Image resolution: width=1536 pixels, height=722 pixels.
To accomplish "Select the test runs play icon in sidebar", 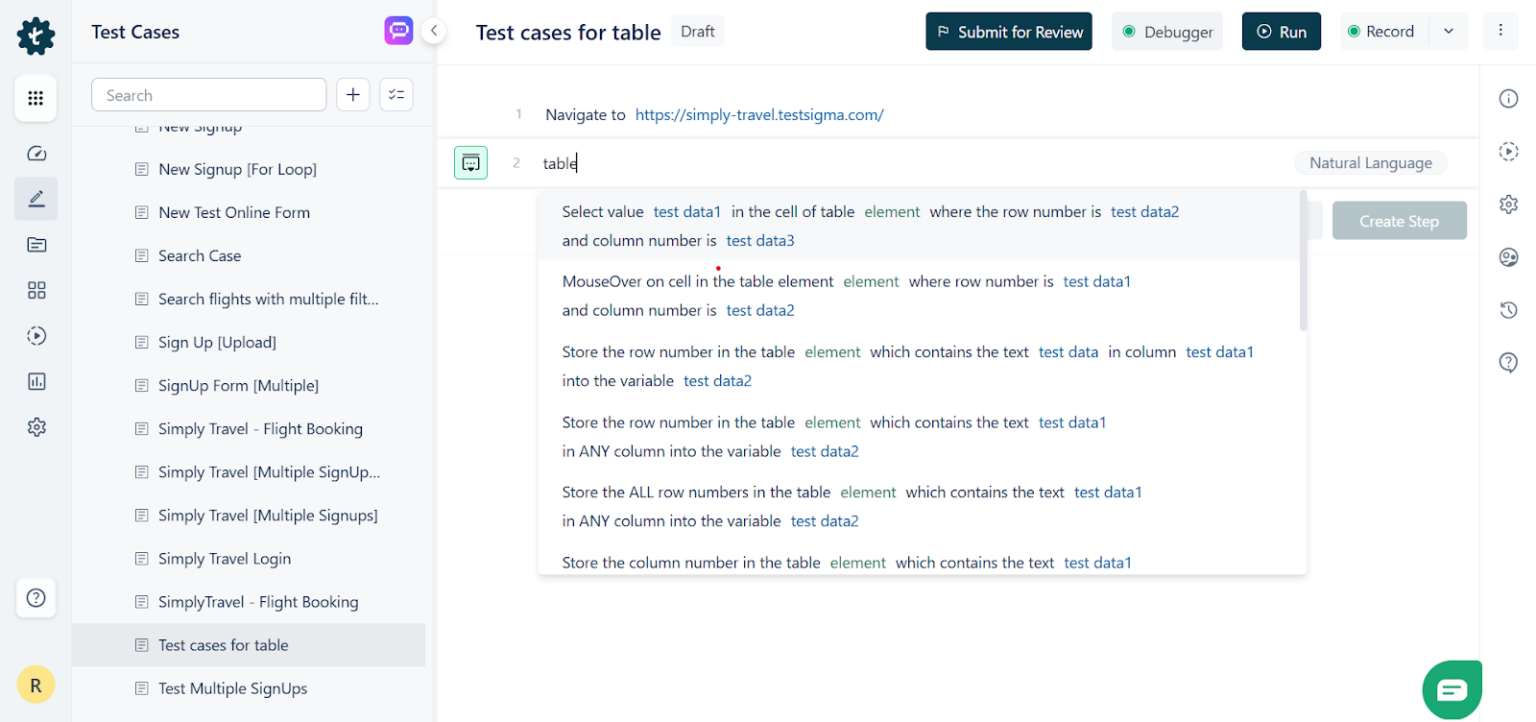I will (x=36, y=336).
